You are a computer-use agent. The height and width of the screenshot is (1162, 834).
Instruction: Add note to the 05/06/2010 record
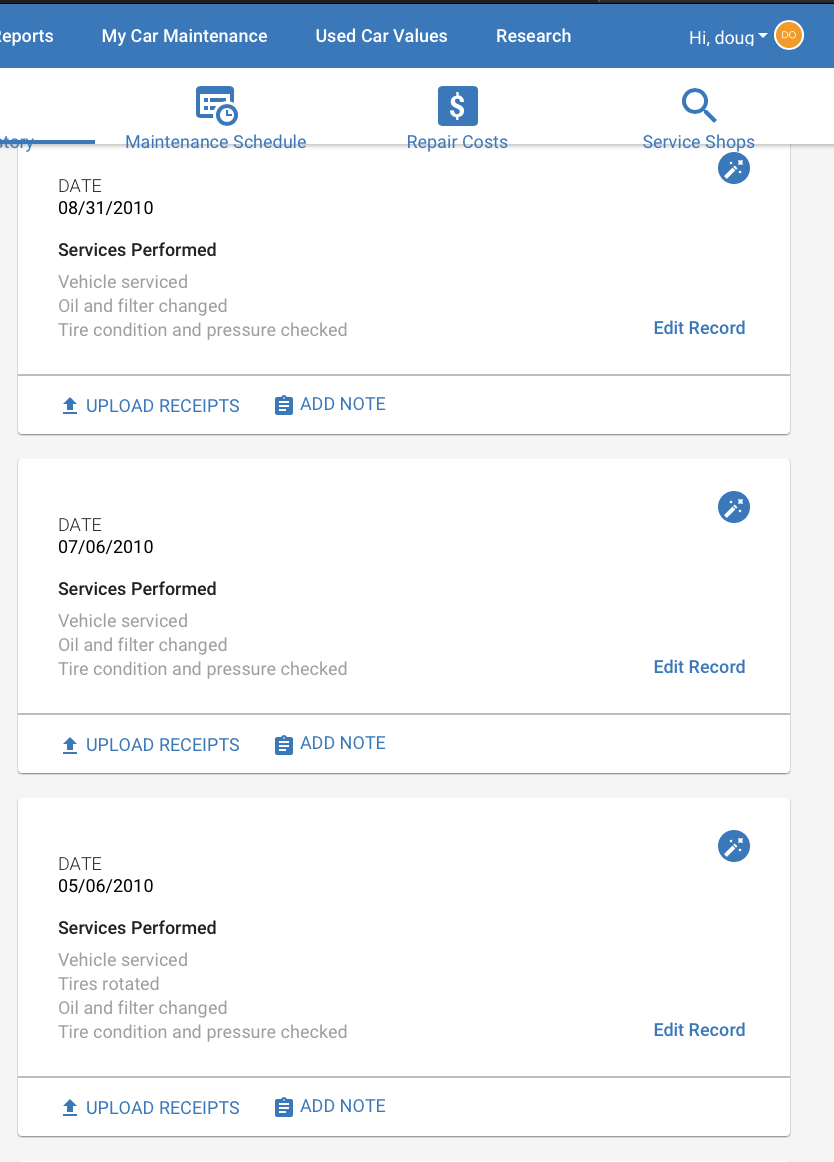pyautogui.click(x=330, y=1106)
